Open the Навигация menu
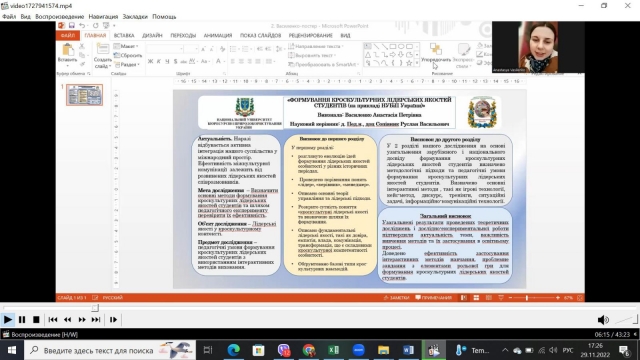640x360 pixels. tap(103, 17)
